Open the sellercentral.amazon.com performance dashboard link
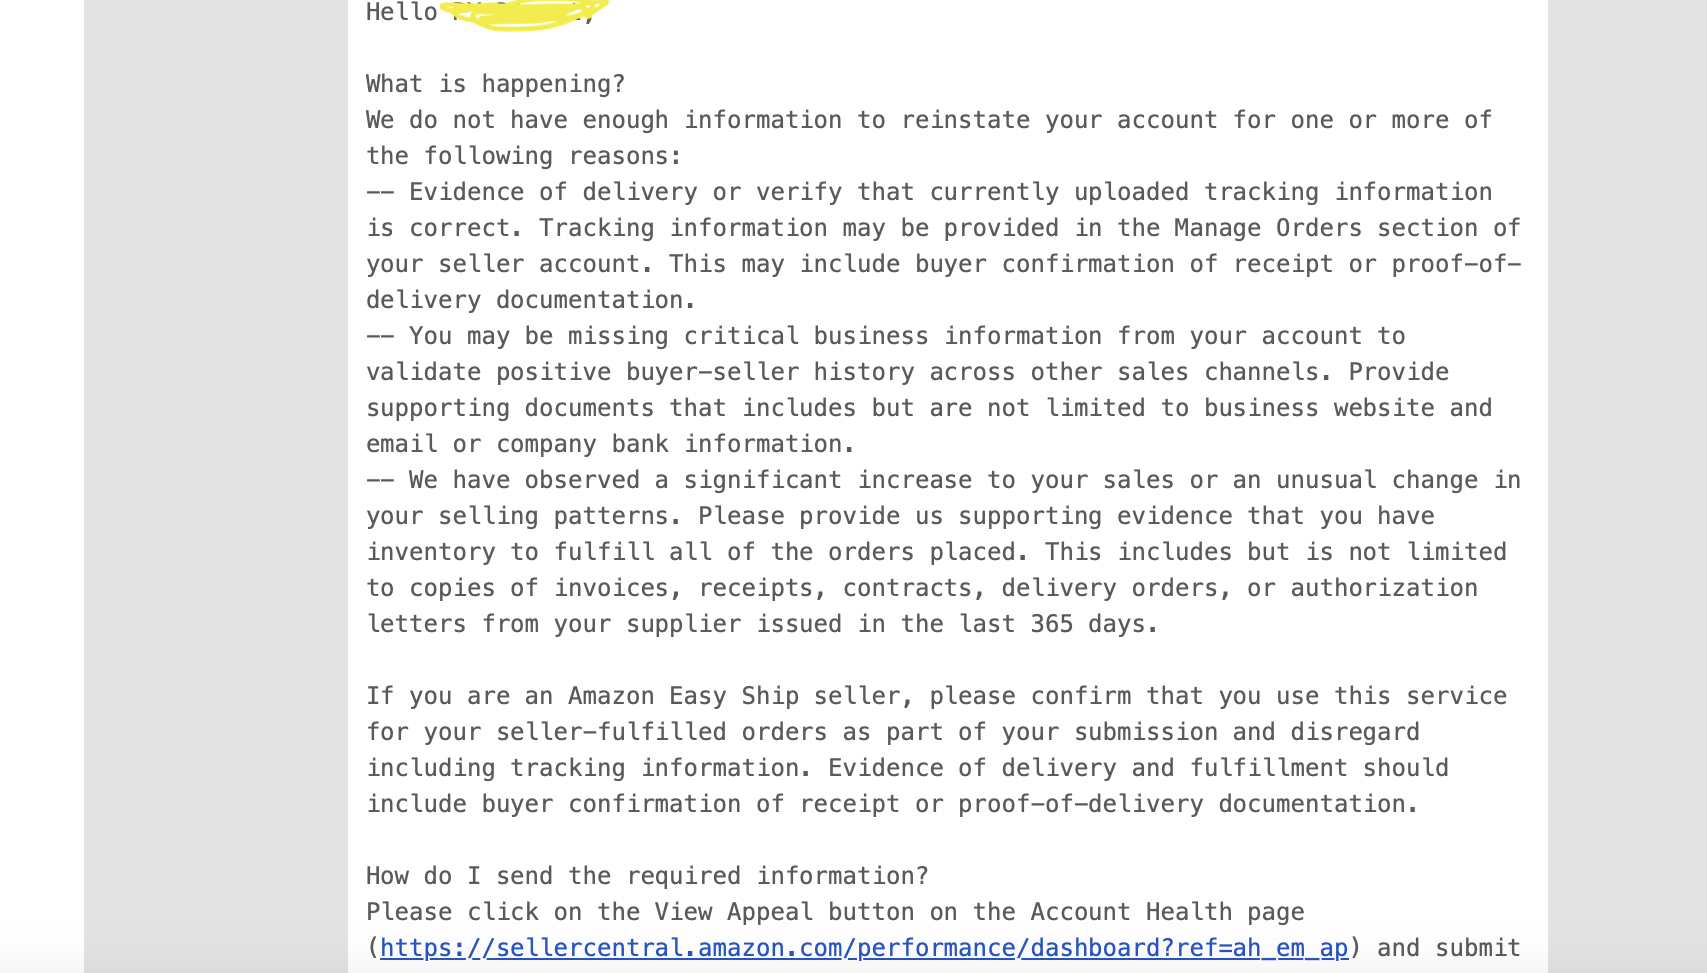 (864, 948)
